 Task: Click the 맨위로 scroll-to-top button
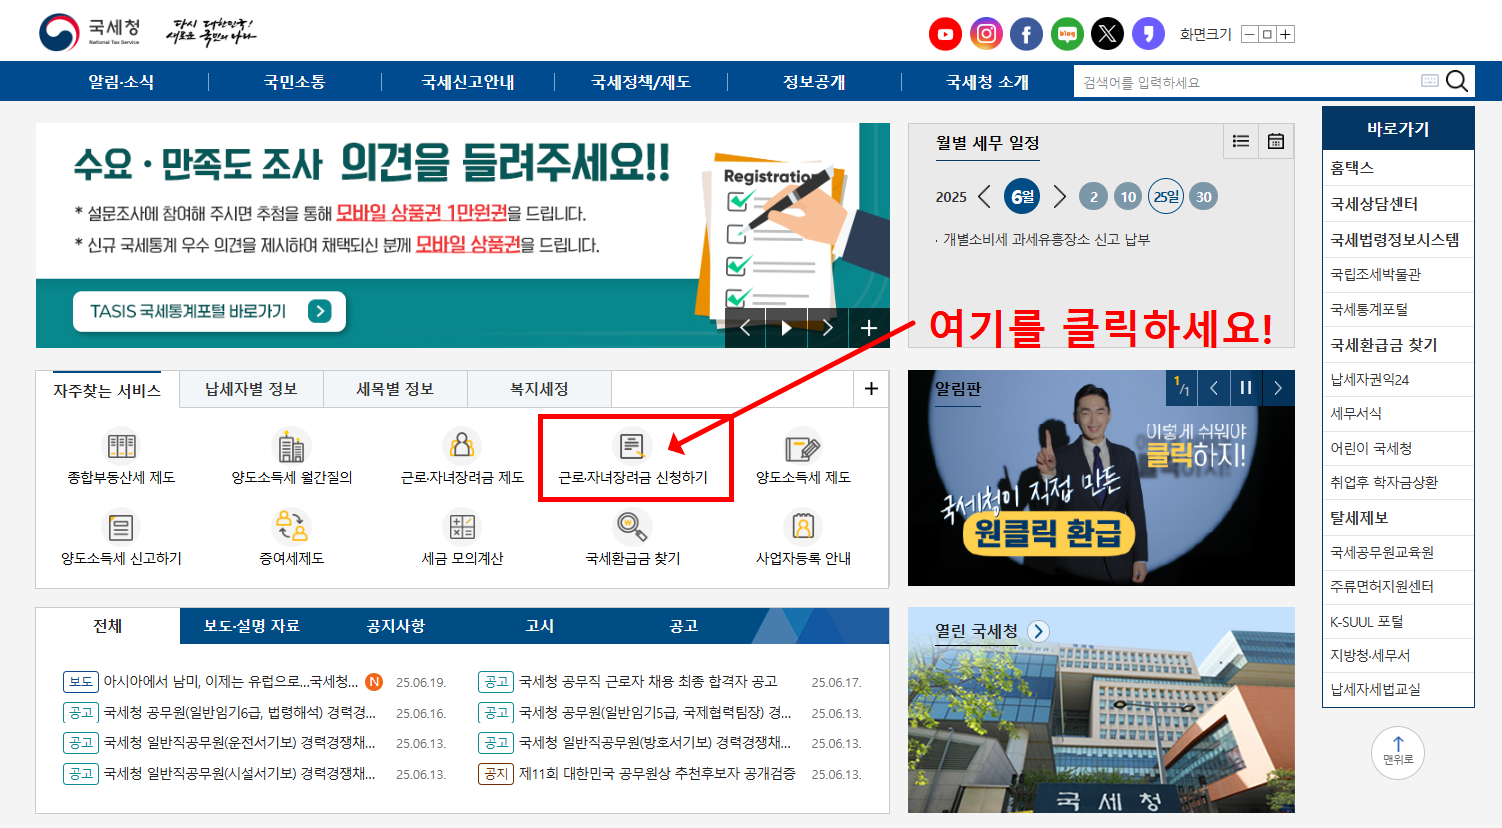pyautogui.click(x=1397, y=753)
